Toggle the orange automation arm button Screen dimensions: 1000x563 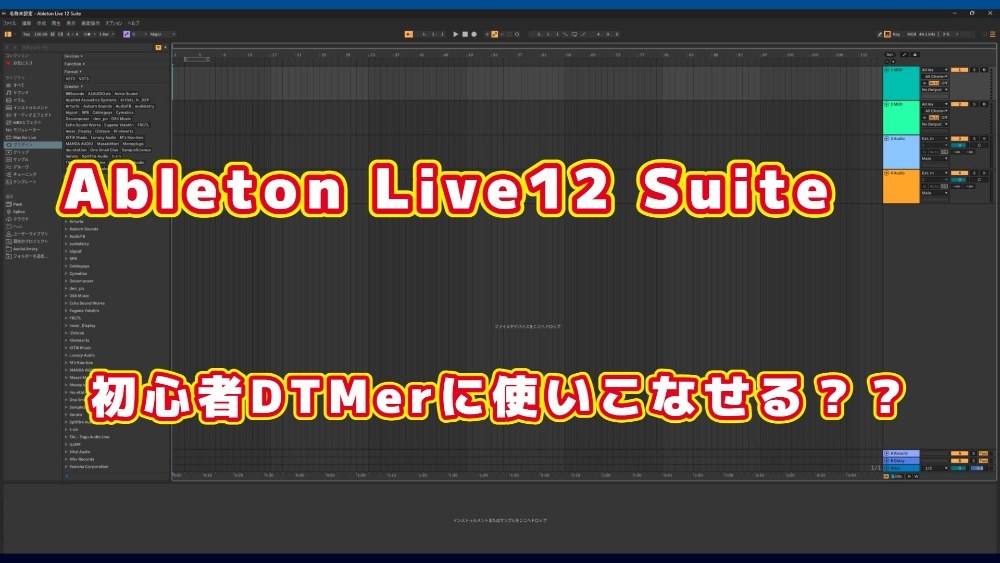[494, 34]
